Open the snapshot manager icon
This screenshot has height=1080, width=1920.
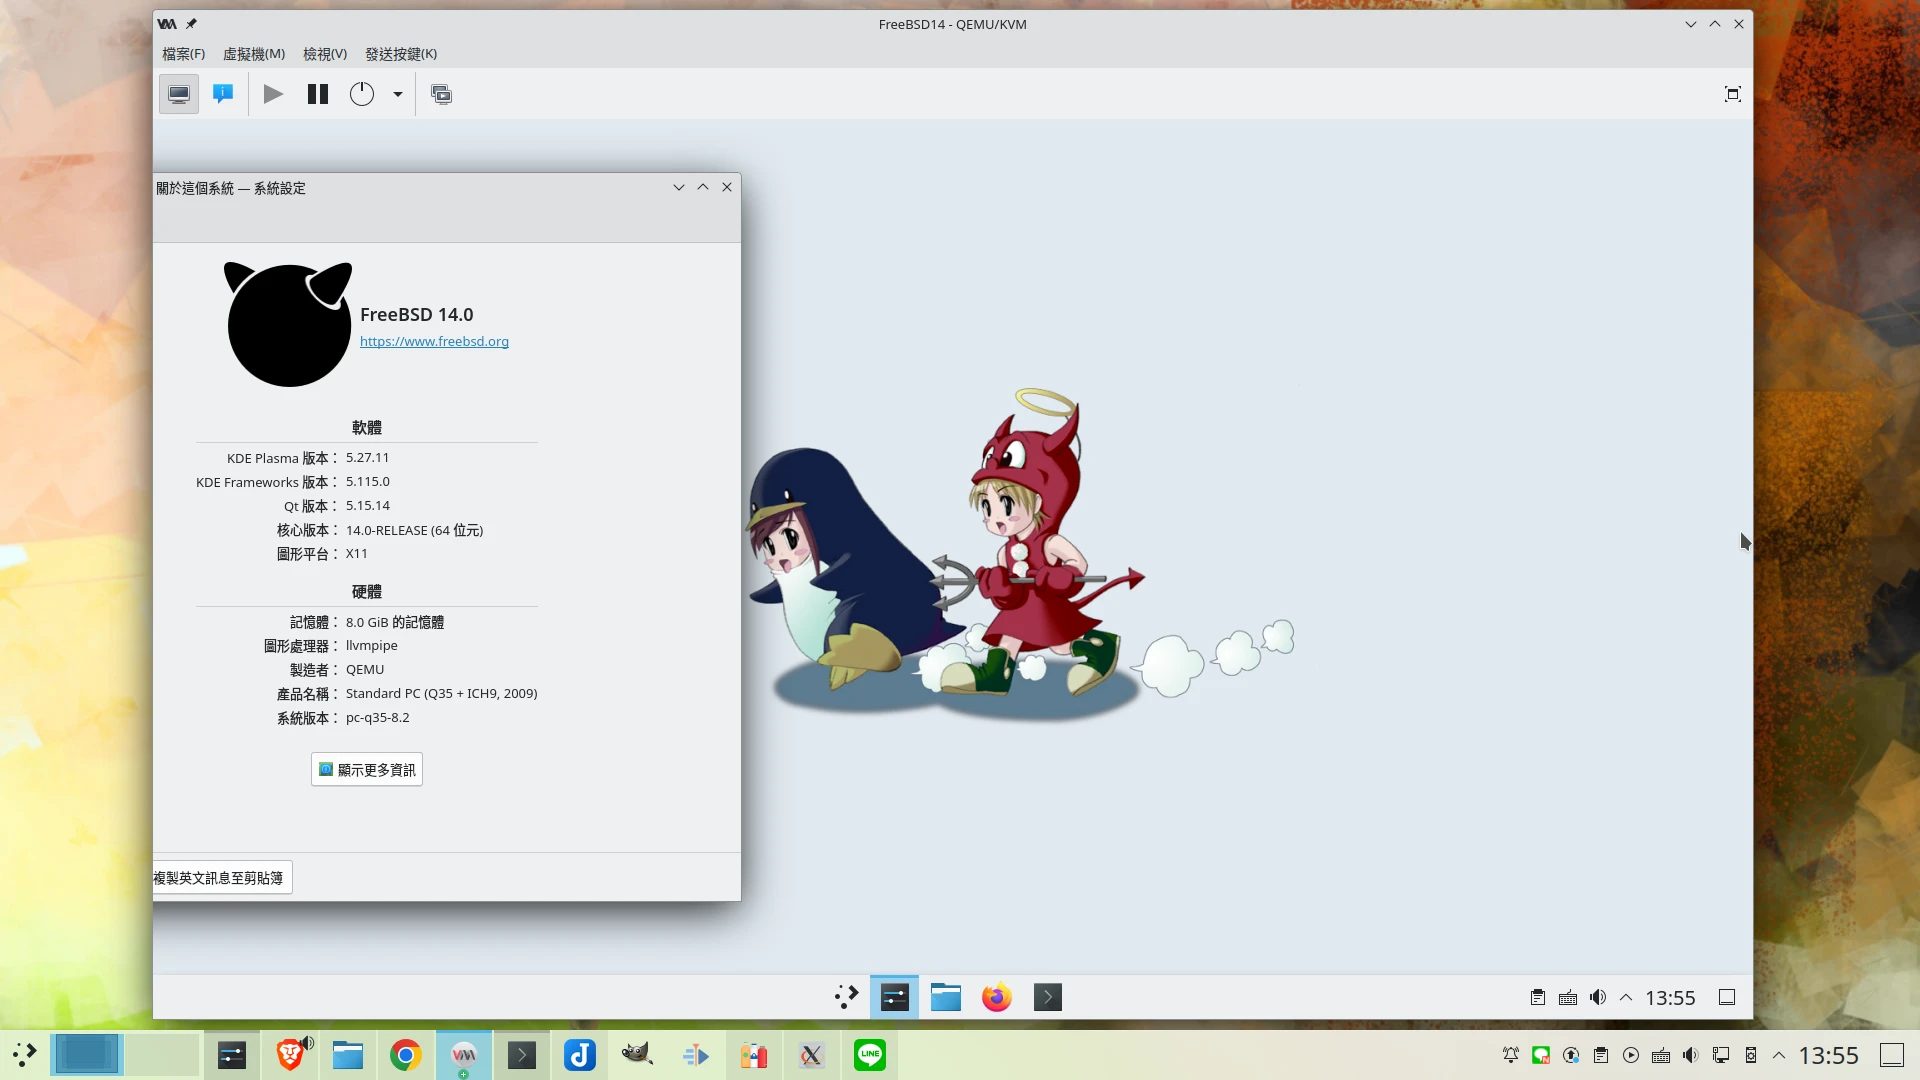[441, 94]
